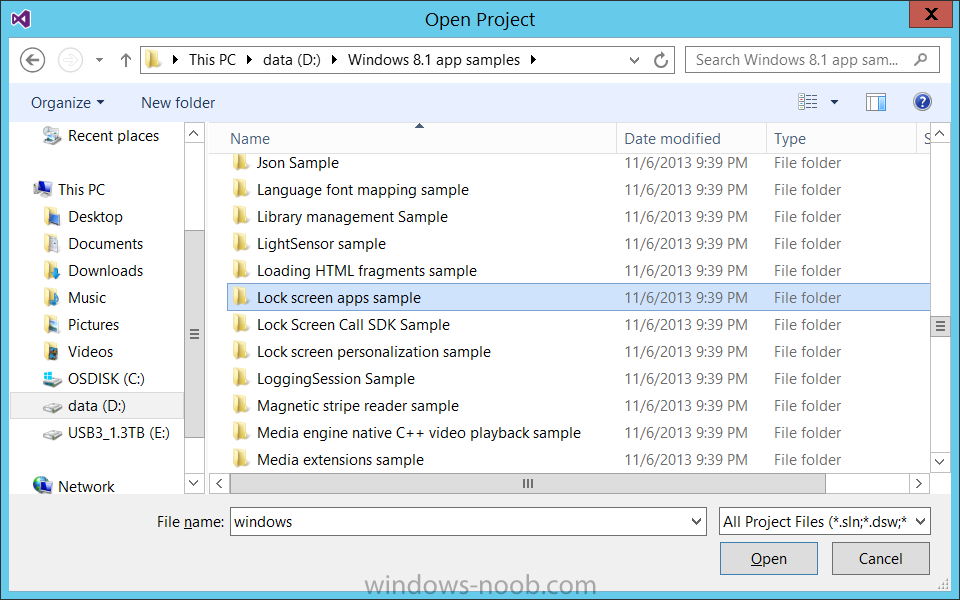
Task: Close the Open Project dialog
Action: point(931,14)
